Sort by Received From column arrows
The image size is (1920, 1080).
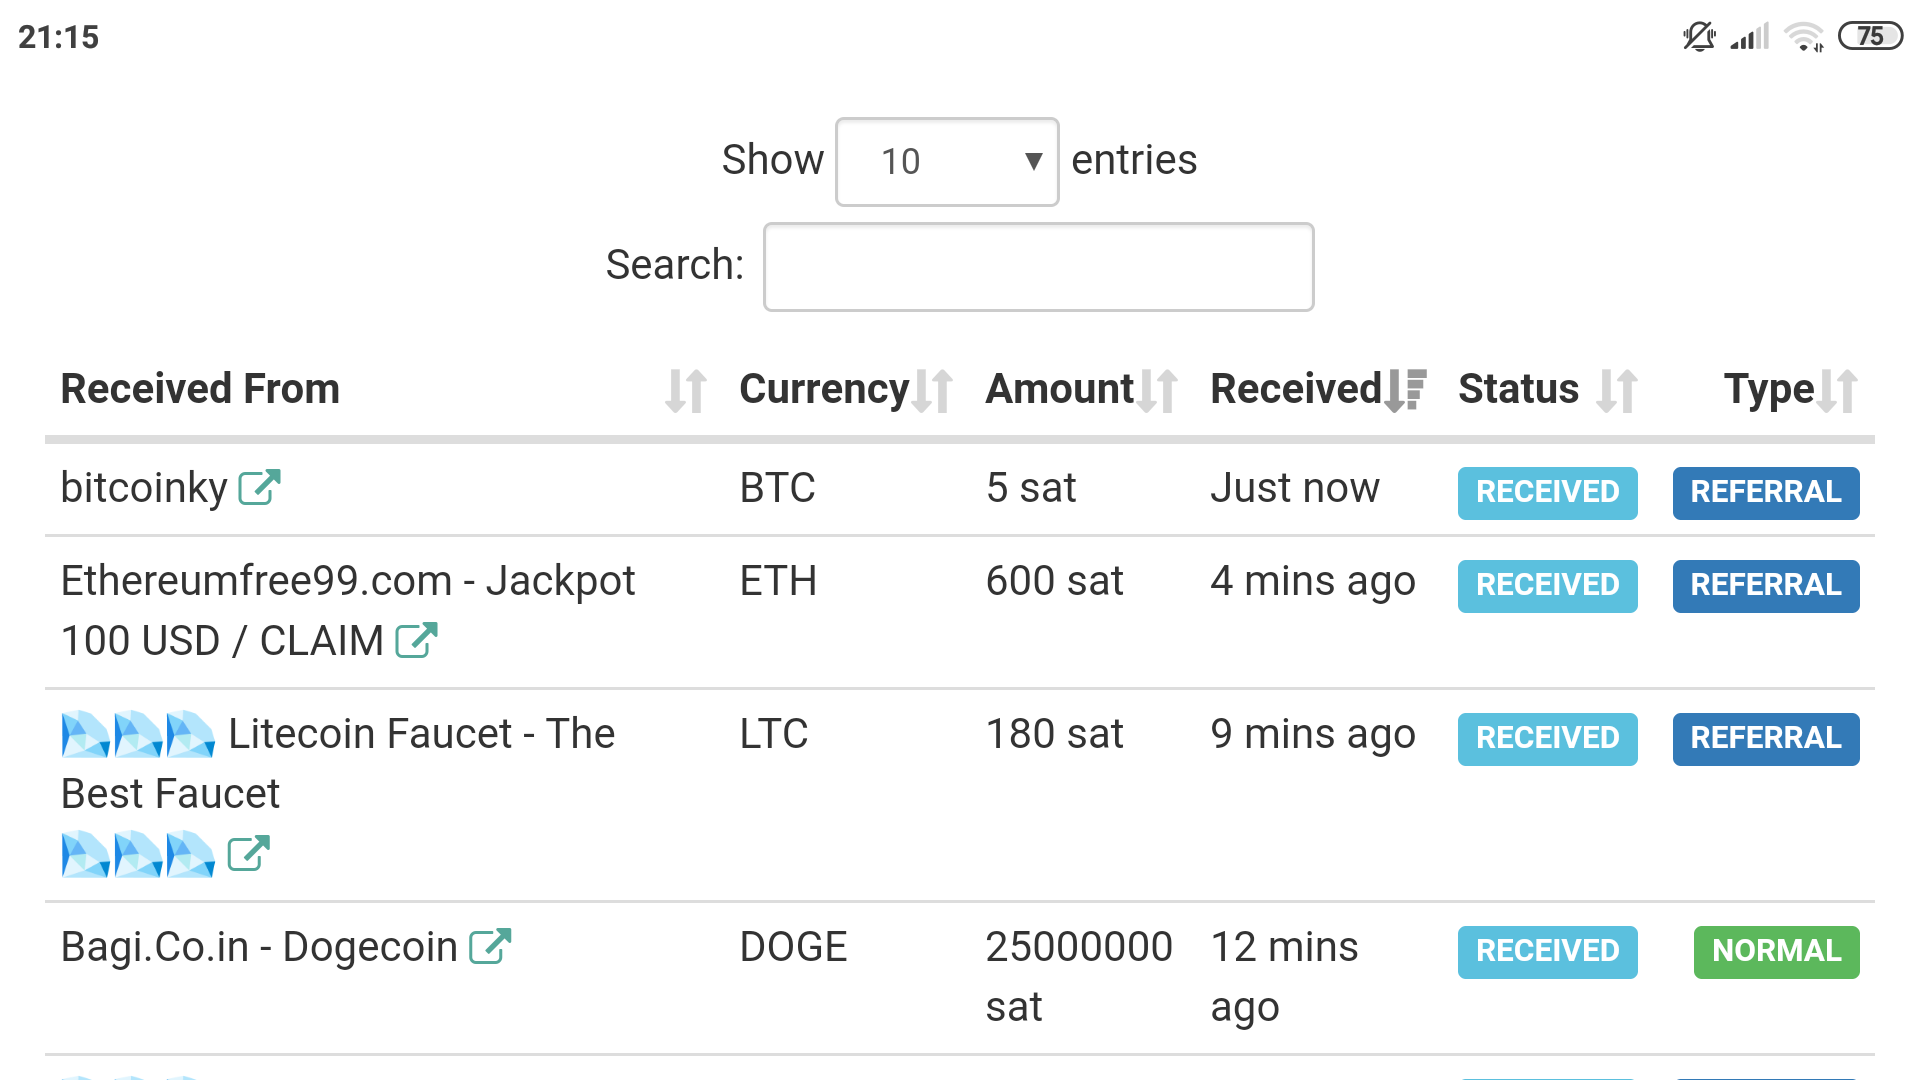(686, 390)
